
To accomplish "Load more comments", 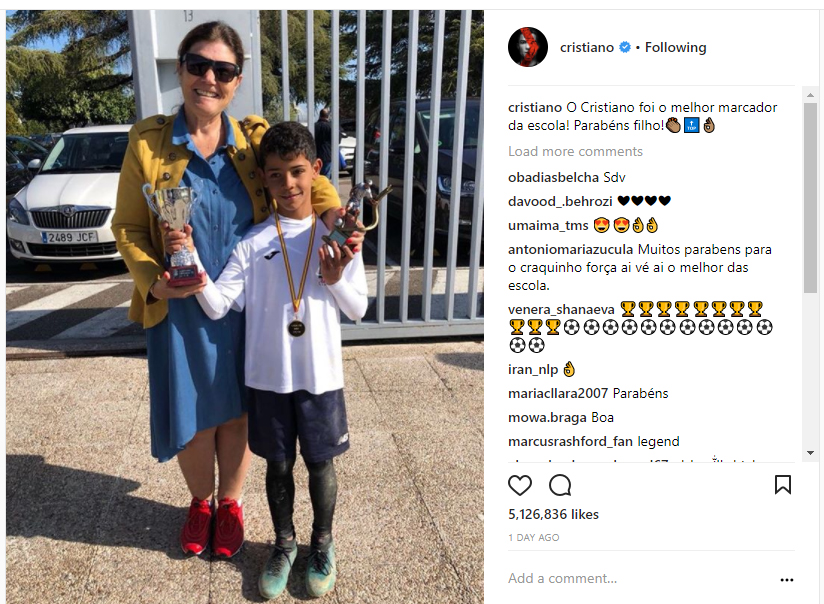I will pyautogui.click(x=575, y=151).
